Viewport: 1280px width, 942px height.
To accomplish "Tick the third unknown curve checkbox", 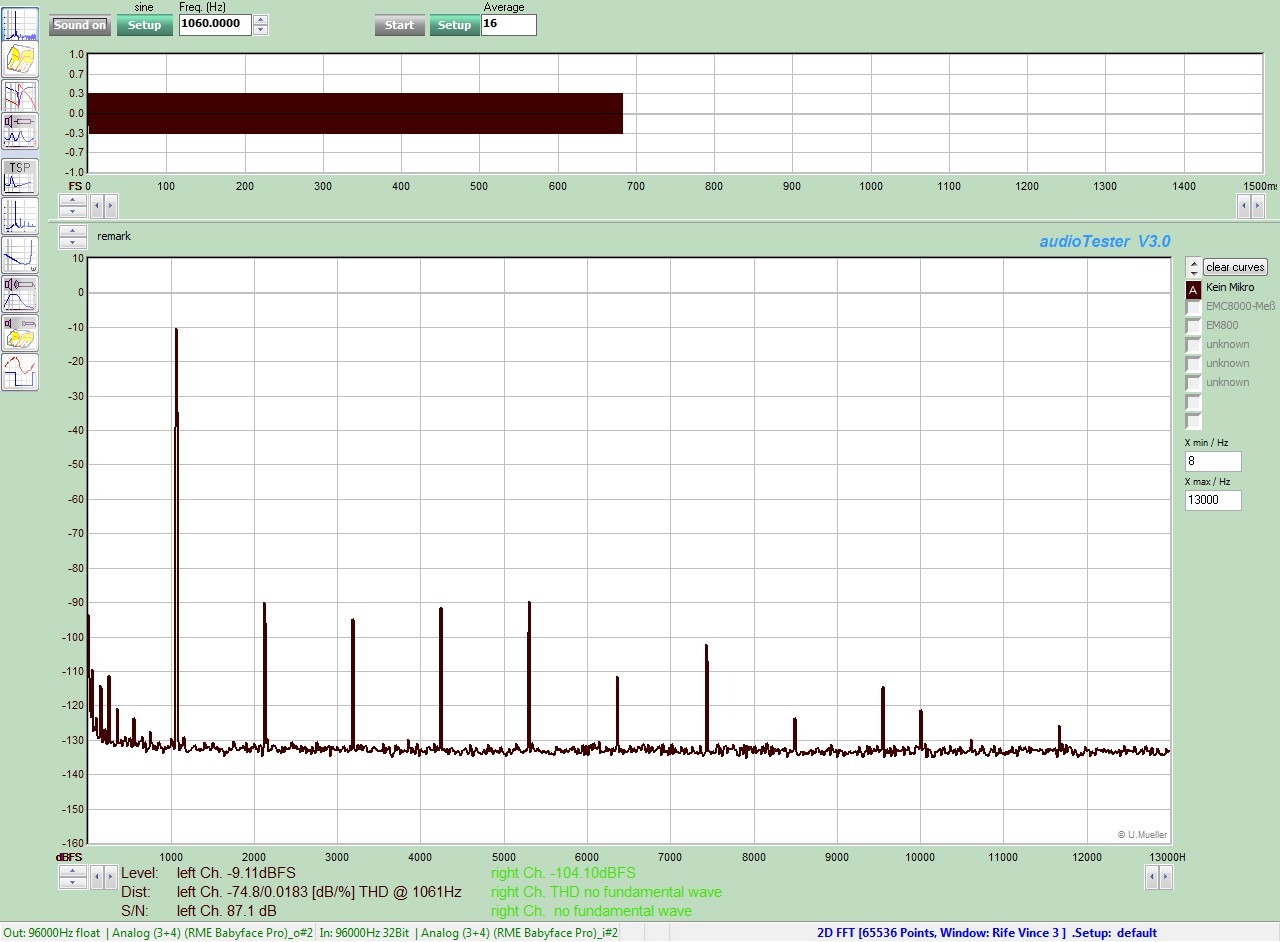I will pyautogui.click(x=1193, y=383).
